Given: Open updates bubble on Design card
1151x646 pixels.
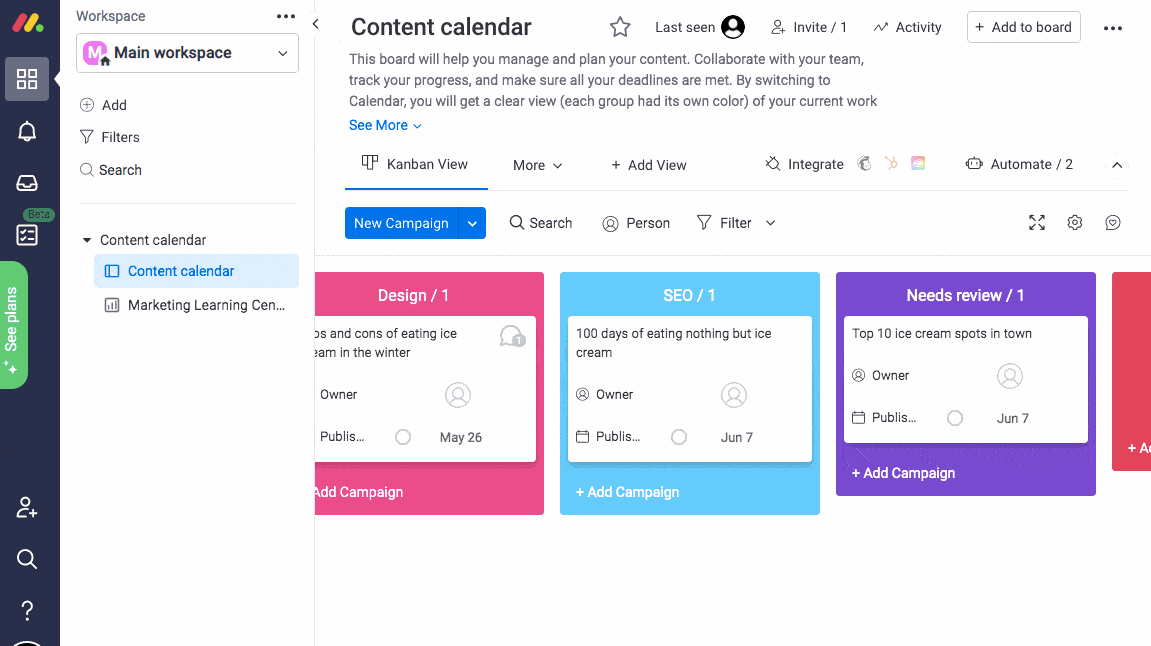Looking at the screenshot, I should [511, 336].
